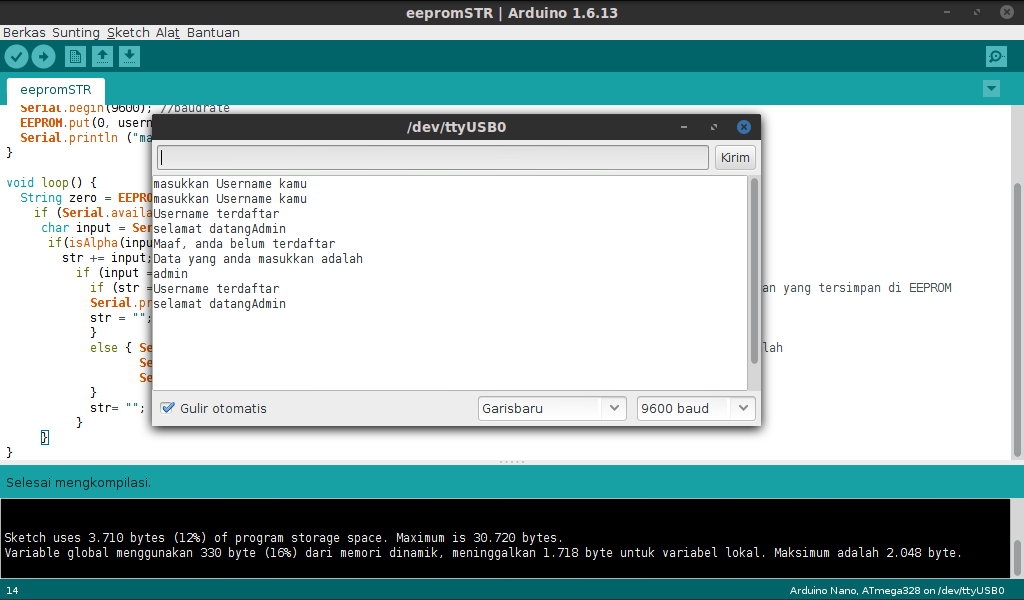Open a sketch with the up-arrow icon
Viewport: 1024px width, 600px height.
pyautogui.click(x=102, y=57)
